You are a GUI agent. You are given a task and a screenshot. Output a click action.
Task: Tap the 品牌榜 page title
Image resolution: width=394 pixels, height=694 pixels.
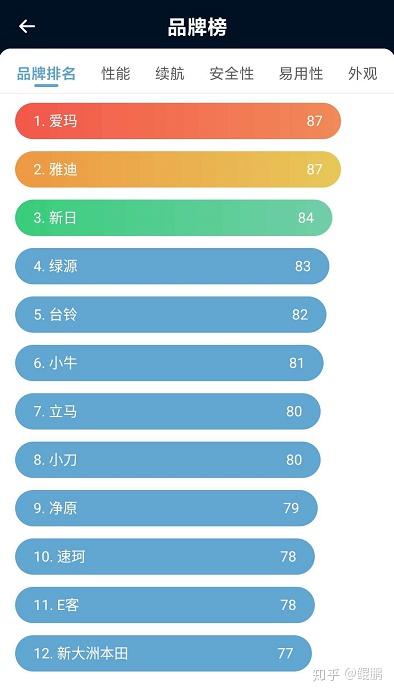tap(197, 27)
